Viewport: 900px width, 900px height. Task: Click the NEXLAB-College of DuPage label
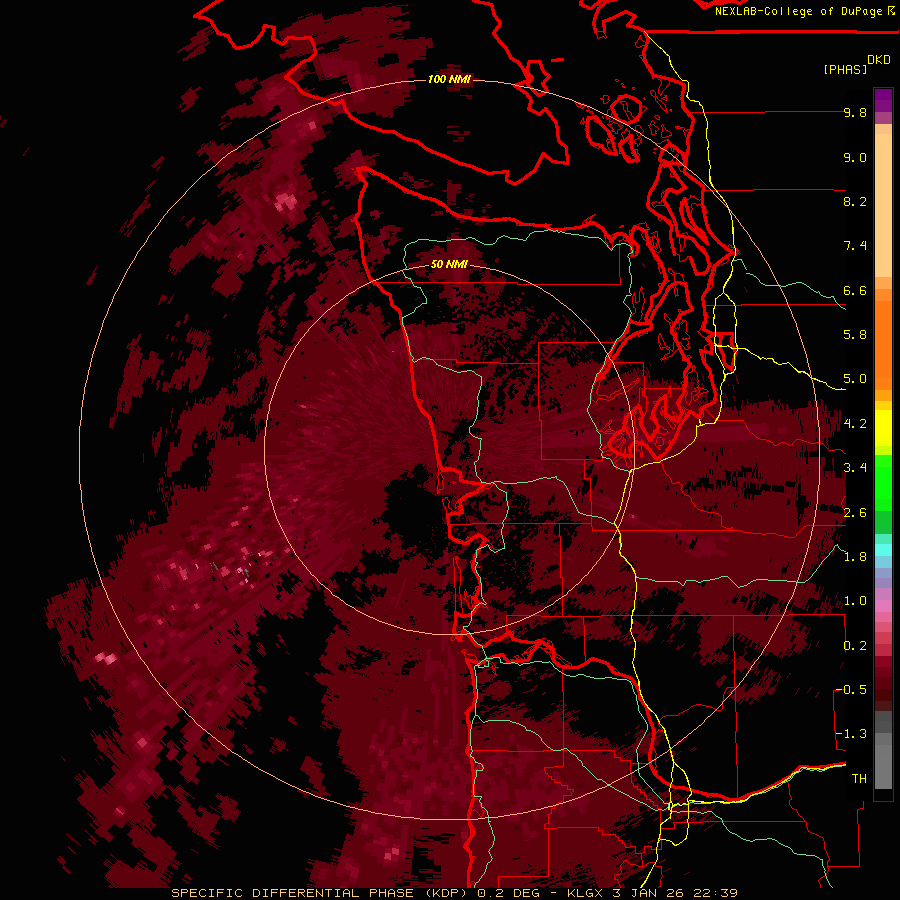pyautogui.click(x=799, y=11)
